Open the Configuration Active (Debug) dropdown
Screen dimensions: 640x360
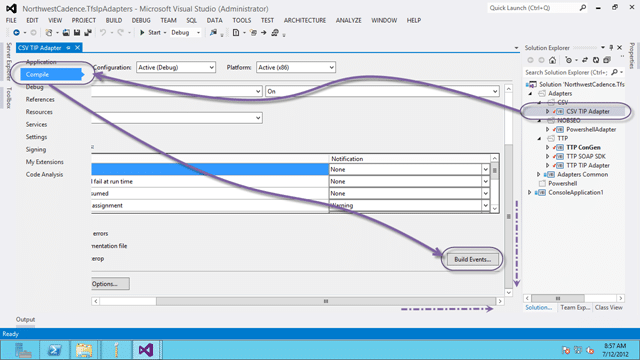tap(176, 67)
